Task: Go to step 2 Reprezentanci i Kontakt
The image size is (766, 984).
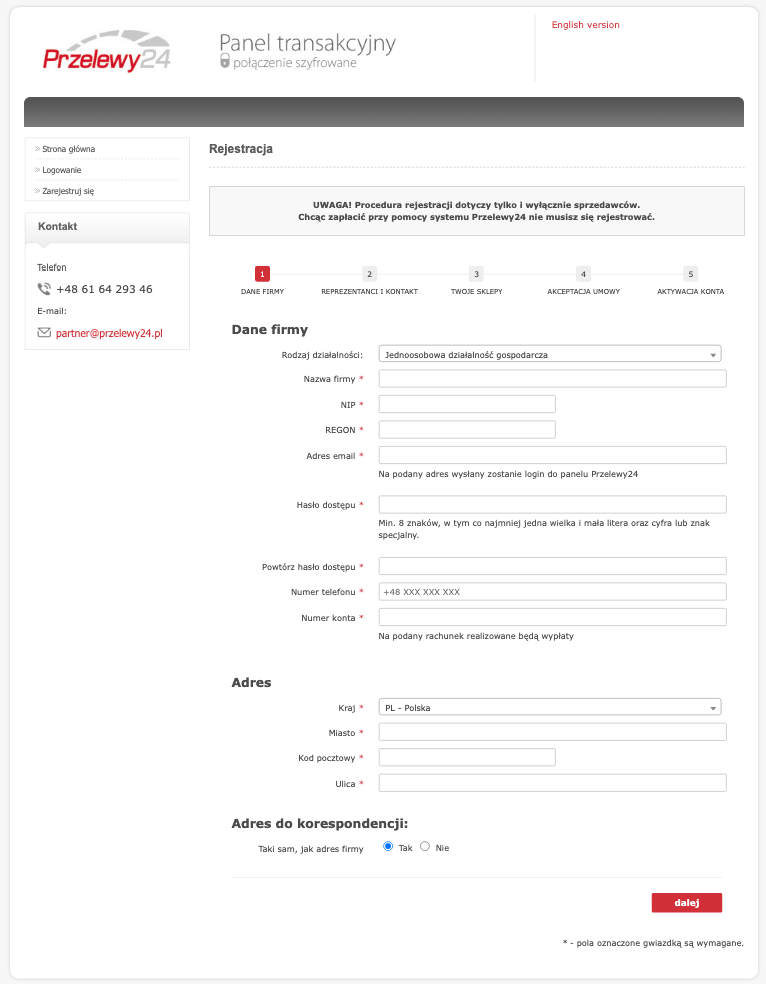Action: pyautogui.click(x=369, y=274)
